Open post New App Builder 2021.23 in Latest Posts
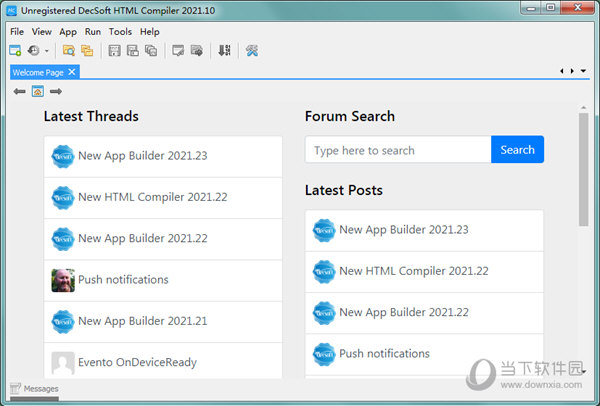 tap(424, 230)
